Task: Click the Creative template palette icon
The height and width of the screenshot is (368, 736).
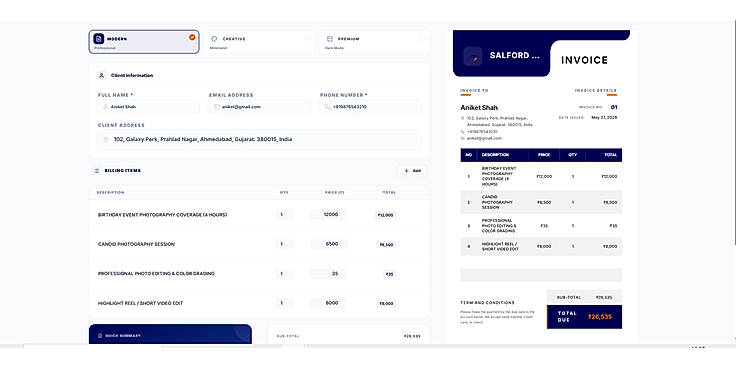Action: pyautogui.click(x=214, y=39)
